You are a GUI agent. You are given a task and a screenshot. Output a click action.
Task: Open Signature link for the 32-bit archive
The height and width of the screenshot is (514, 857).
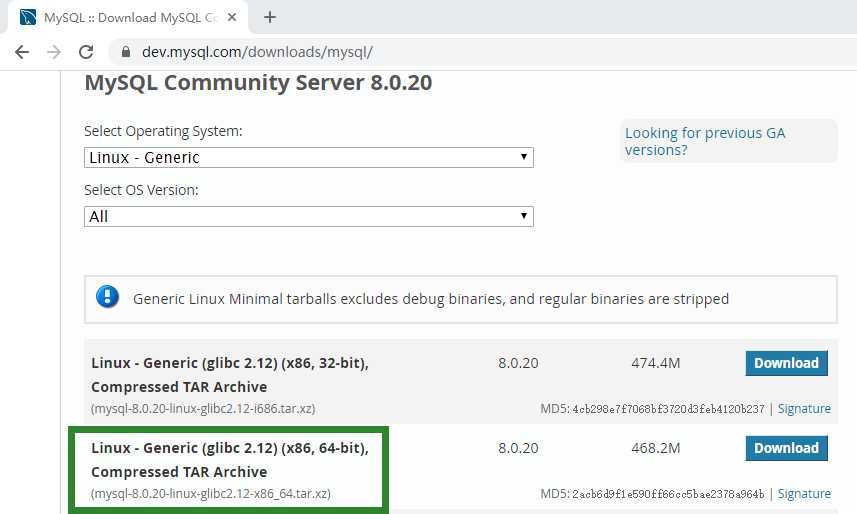(x=804, y=408)
